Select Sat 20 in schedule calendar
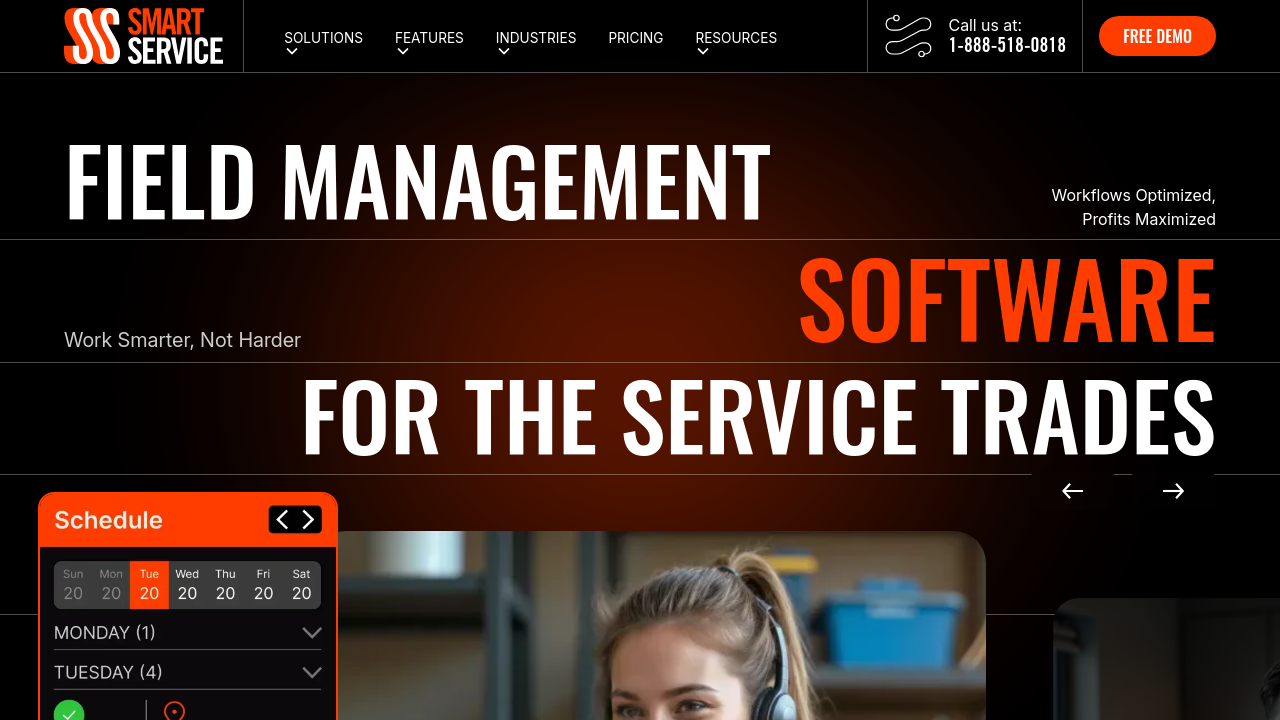Screen dimensions: 1280x720 pyautogui.click(x=301, y=585)
